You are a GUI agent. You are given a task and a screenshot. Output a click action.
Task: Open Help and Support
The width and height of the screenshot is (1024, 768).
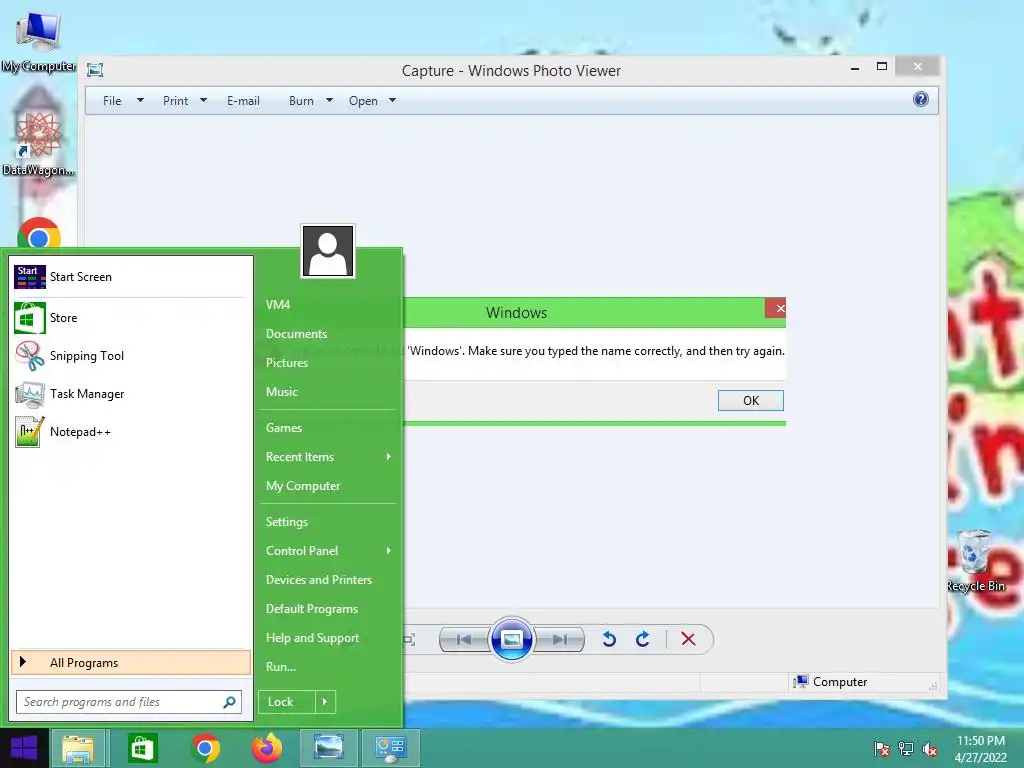[x=312, y=638]
